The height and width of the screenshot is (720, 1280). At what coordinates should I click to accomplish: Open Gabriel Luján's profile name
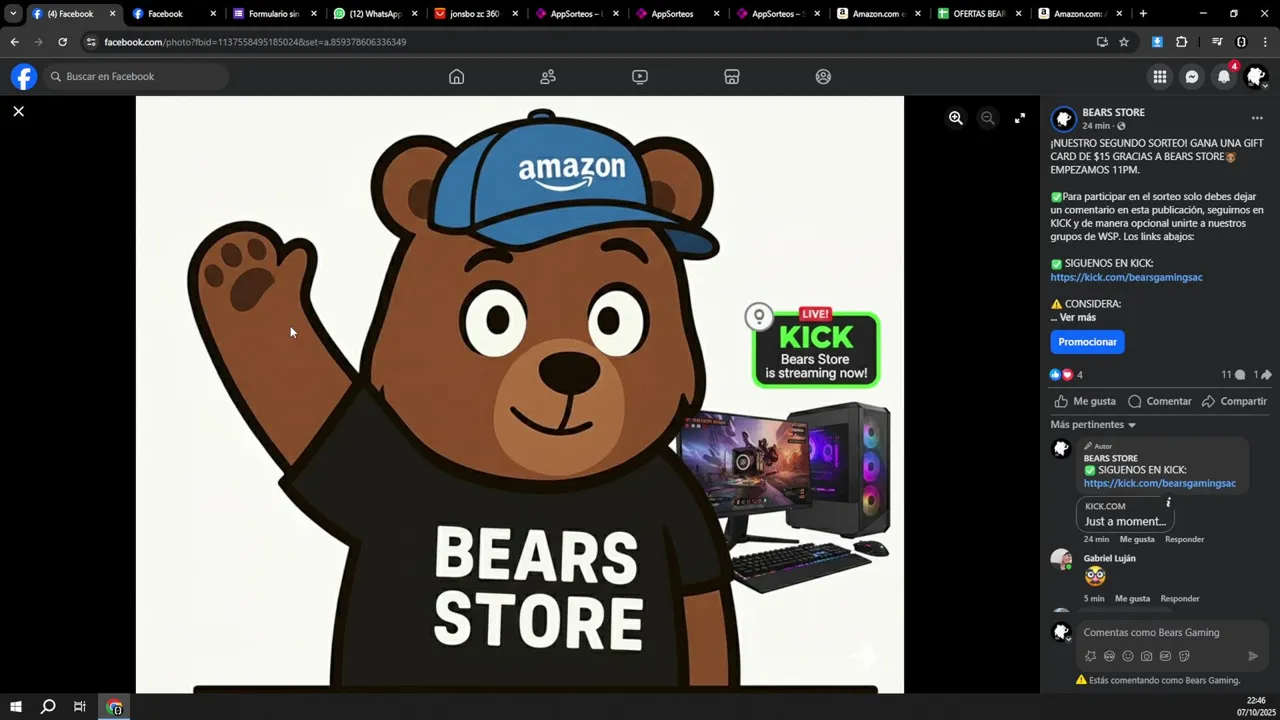[x=1109, y=558]
